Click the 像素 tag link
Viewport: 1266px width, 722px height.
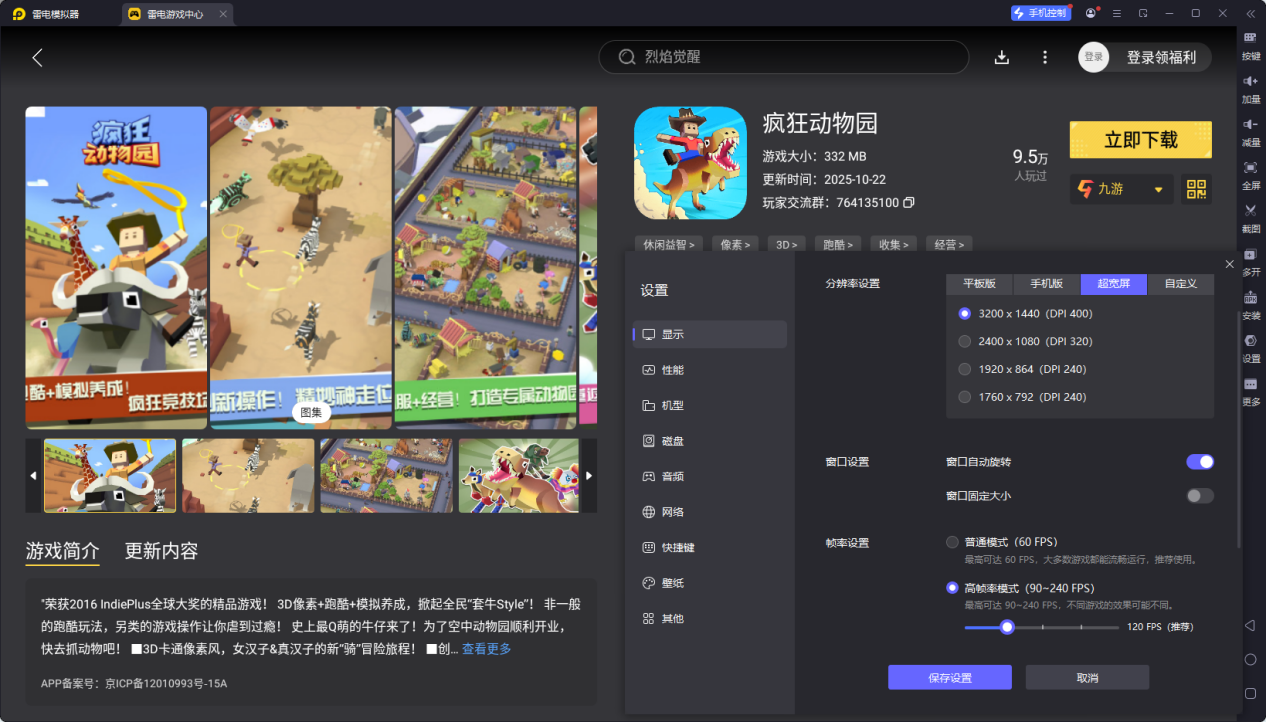(735, 244)
